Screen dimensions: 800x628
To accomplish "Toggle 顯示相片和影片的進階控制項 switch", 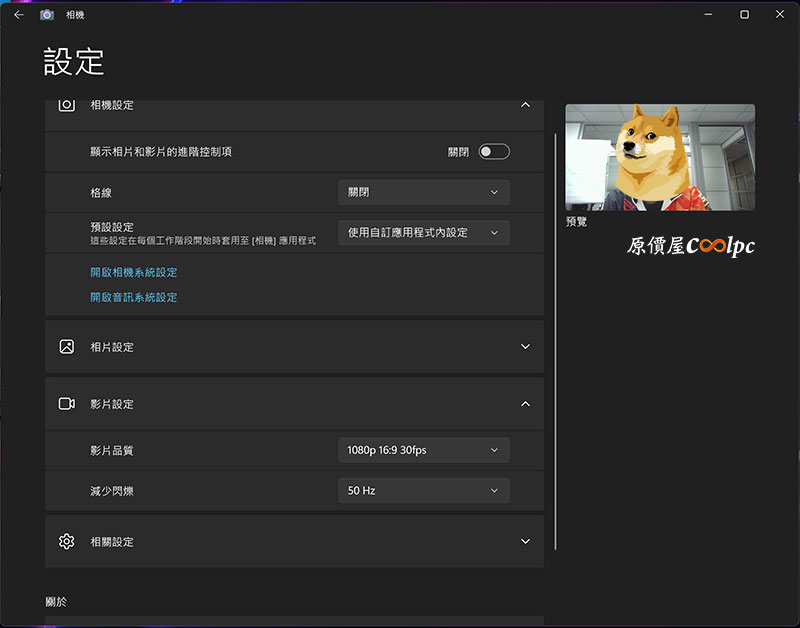I will tap(494, 152).
